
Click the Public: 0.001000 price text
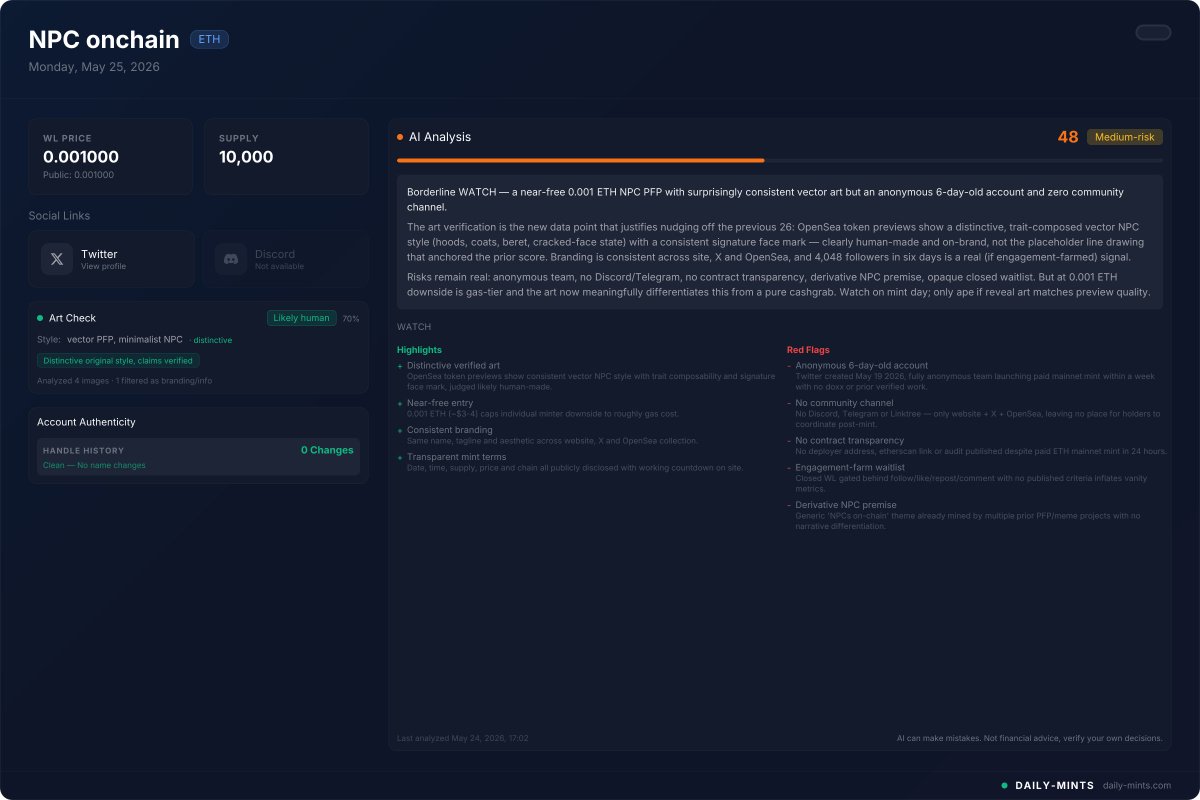pos(78,175)
